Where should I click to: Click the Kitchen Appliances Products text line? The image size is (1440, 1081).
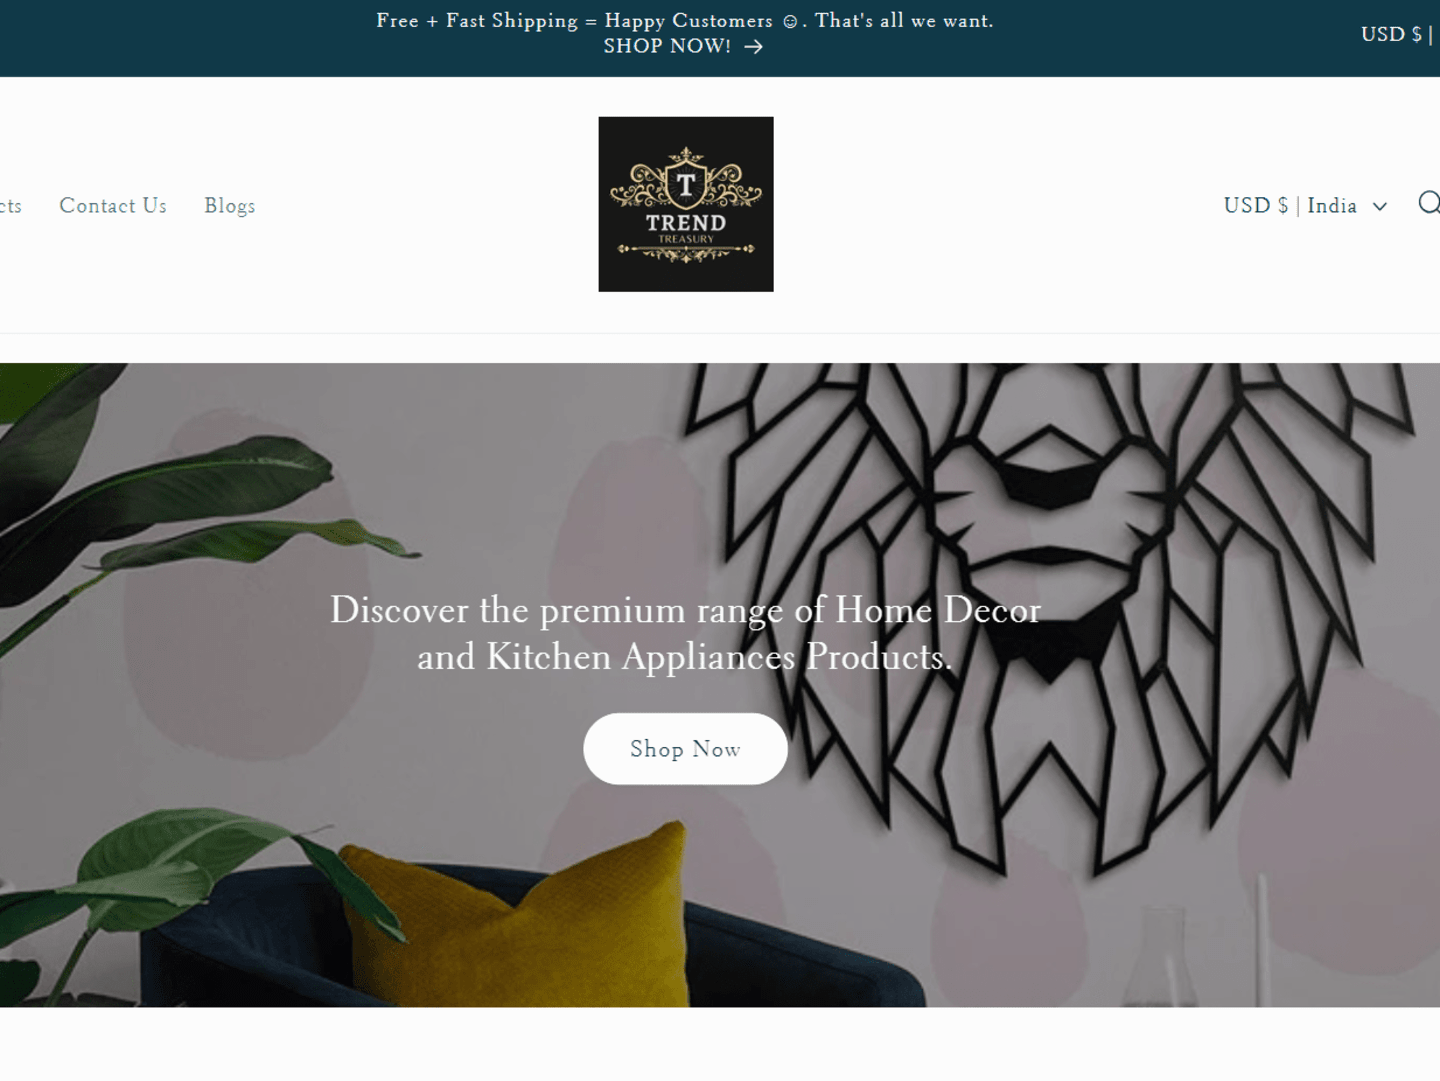coord(685,657)
